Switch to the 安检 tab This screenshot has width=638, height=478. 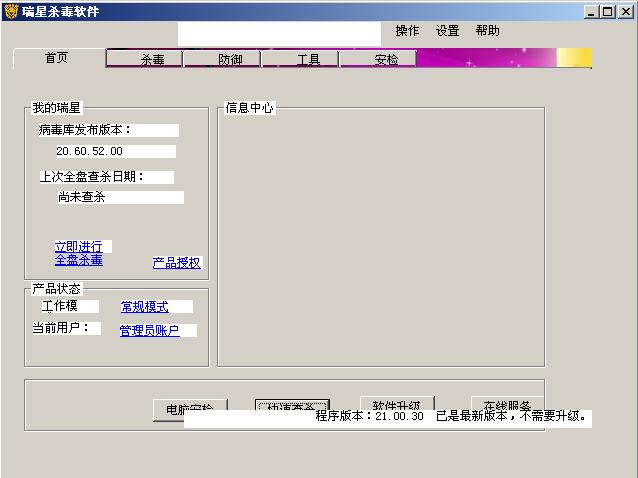pos(378,59)
